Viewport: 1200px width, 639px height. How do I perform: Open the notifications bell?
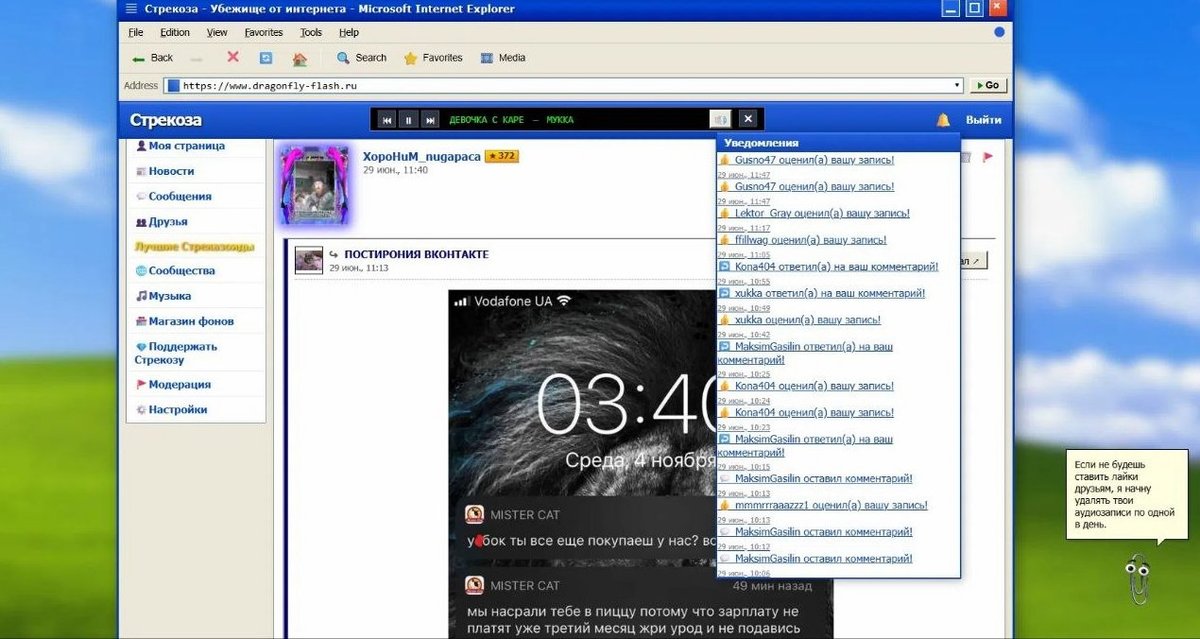[943, 120]
